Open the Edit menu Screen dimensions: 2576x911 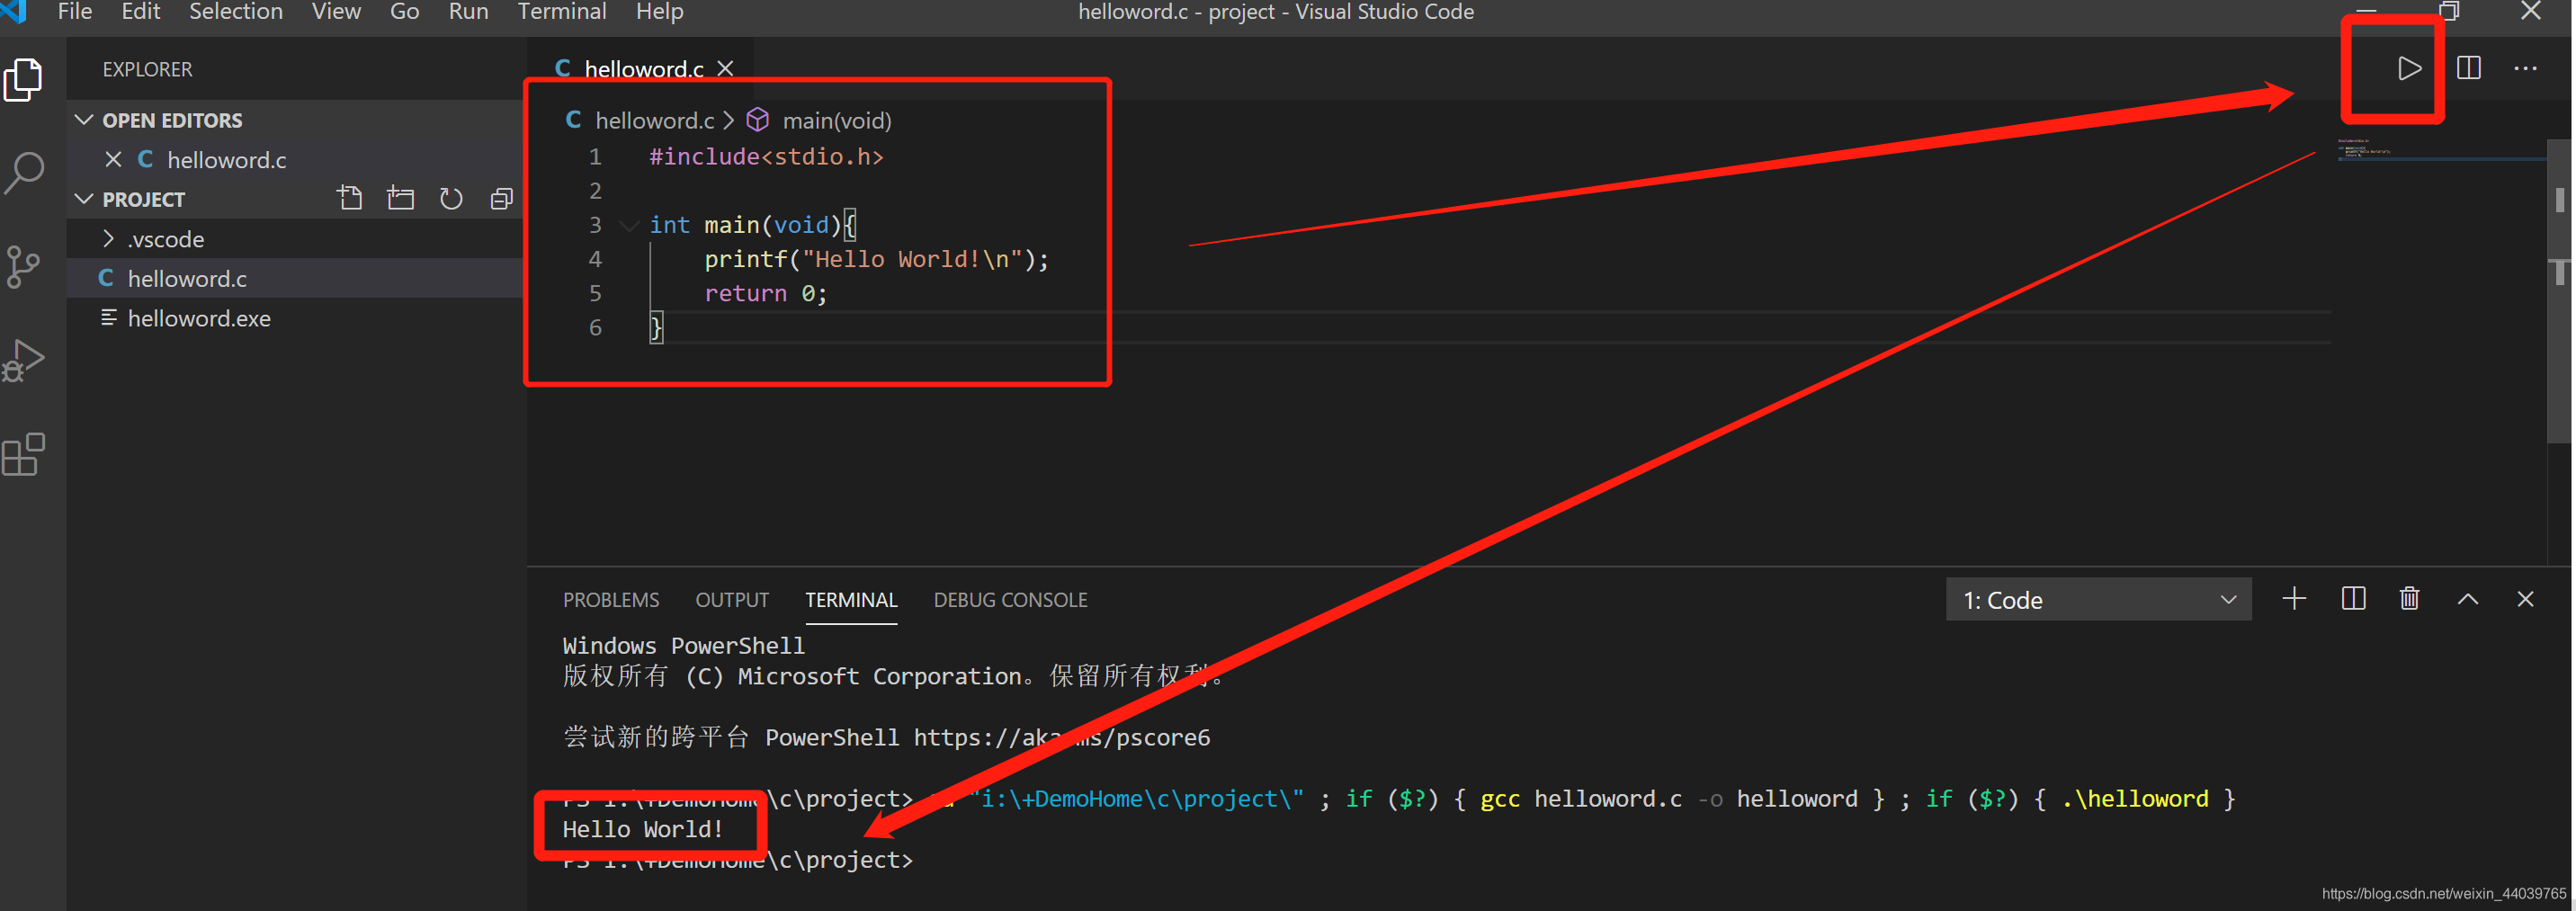click(x=141, y=11)
